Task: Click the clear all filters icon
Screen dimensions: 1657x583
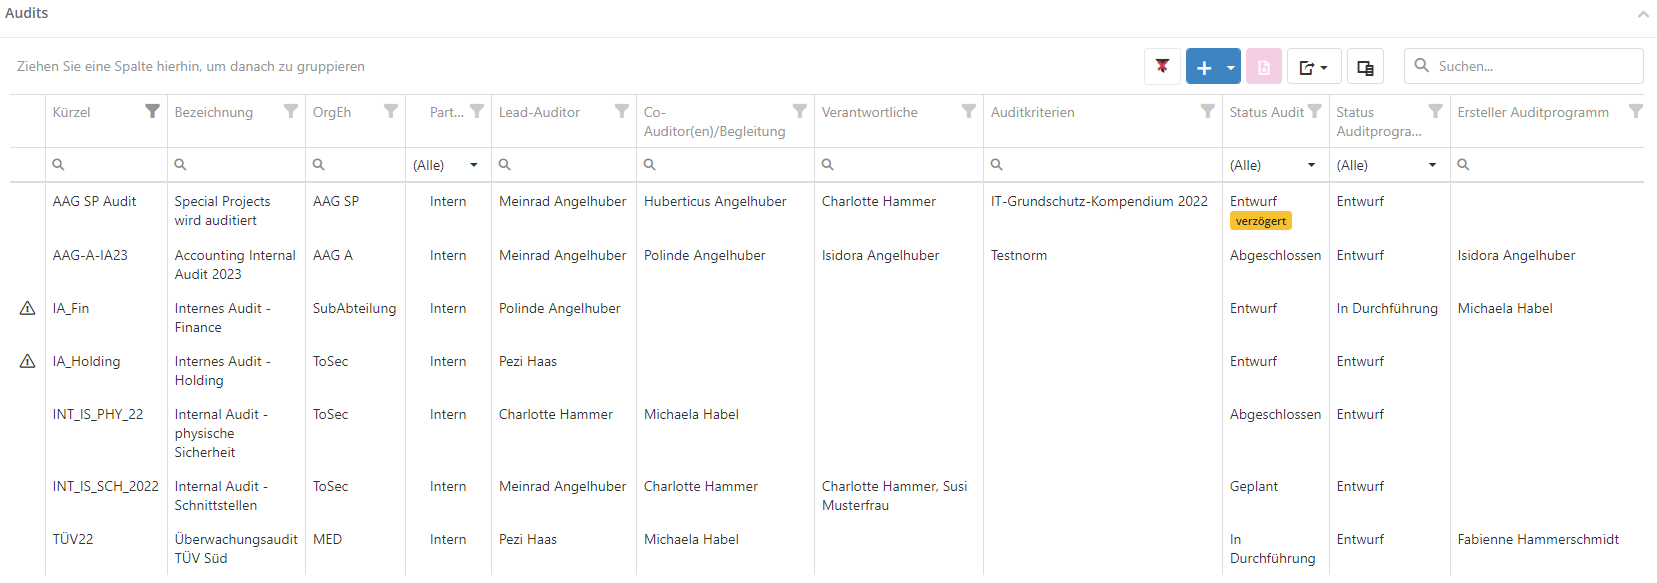Action: click(1162, 67)
